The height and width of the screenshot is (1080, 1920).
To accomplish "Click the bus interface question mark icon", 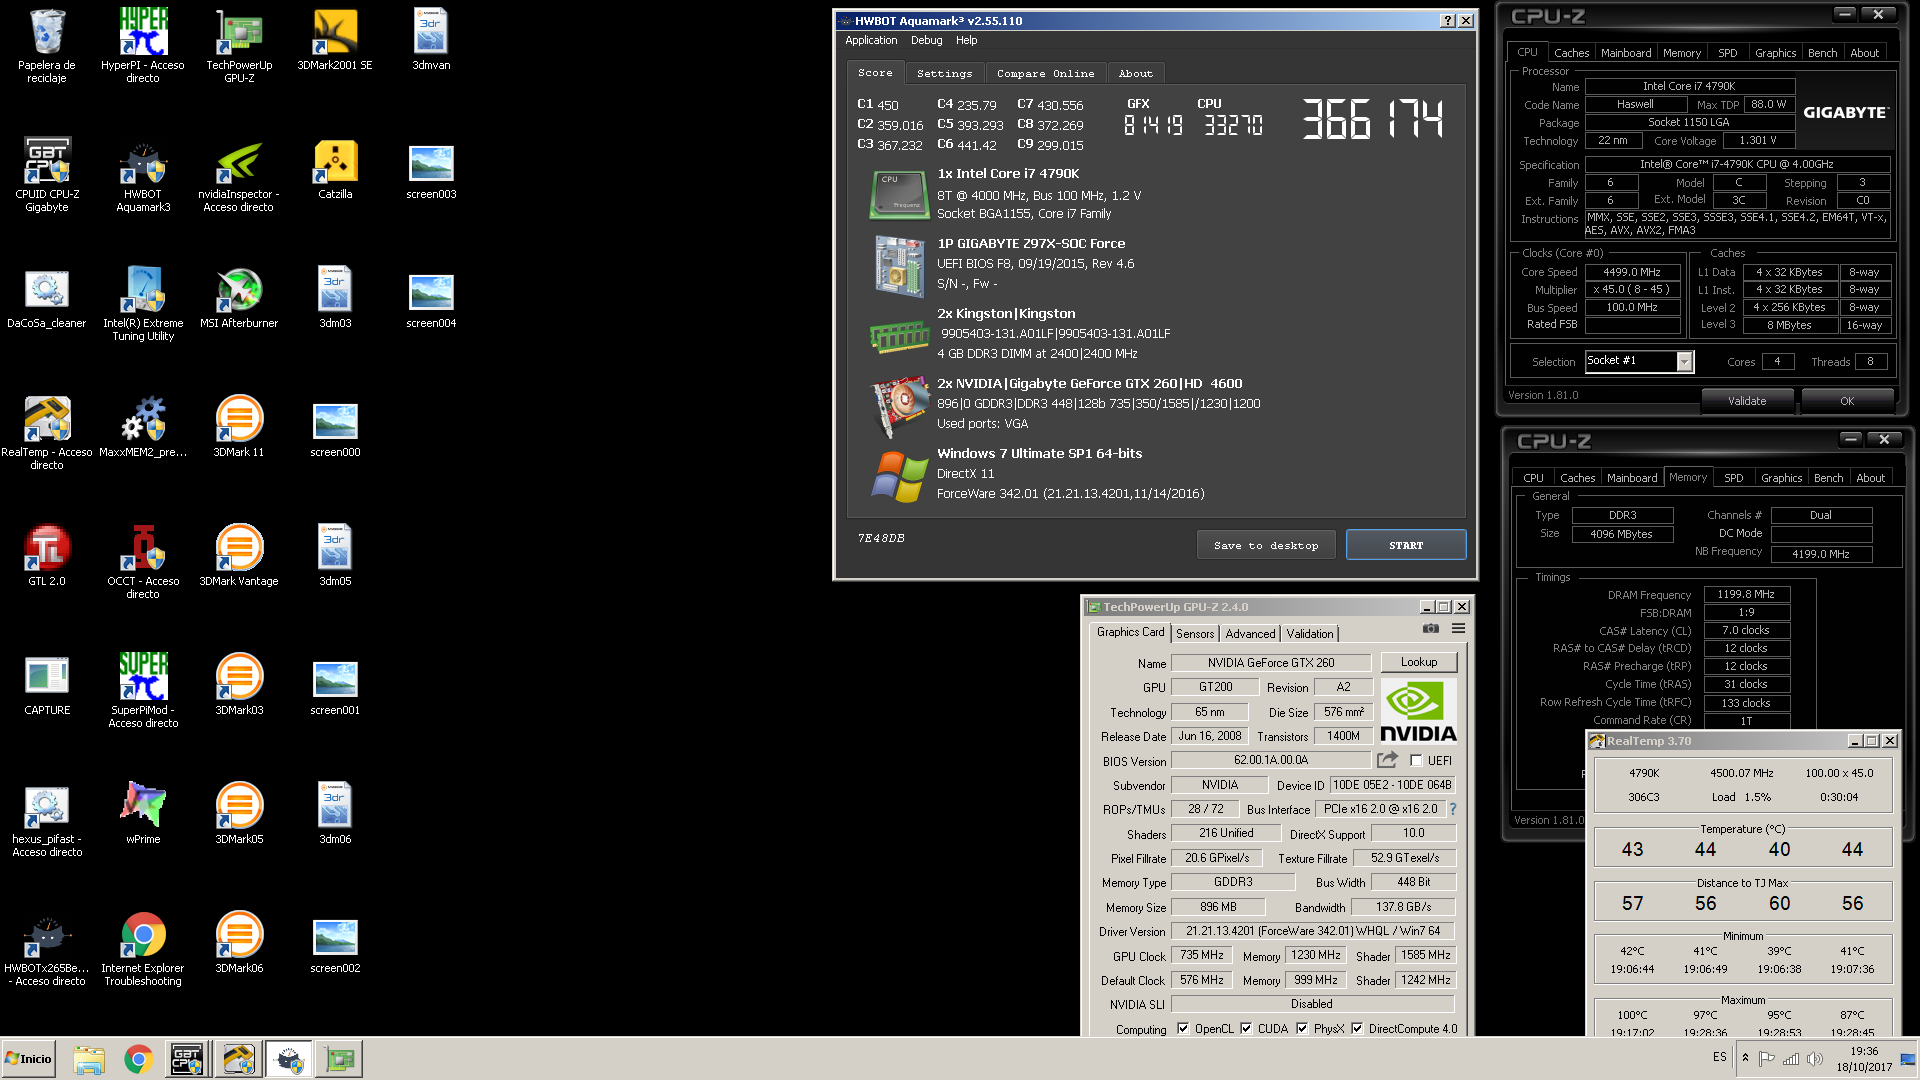I will point(1453,809).
